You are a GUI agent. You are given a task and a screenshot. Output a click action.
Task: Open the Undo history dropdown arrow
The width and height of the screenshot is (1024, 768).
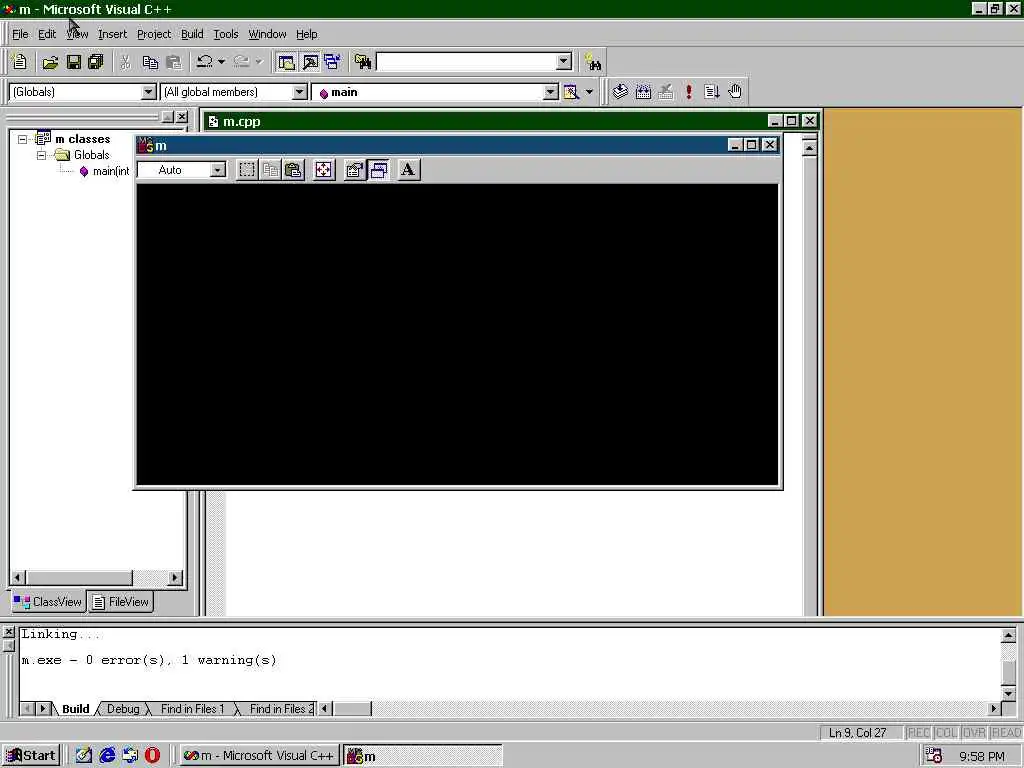coord(221,62)
